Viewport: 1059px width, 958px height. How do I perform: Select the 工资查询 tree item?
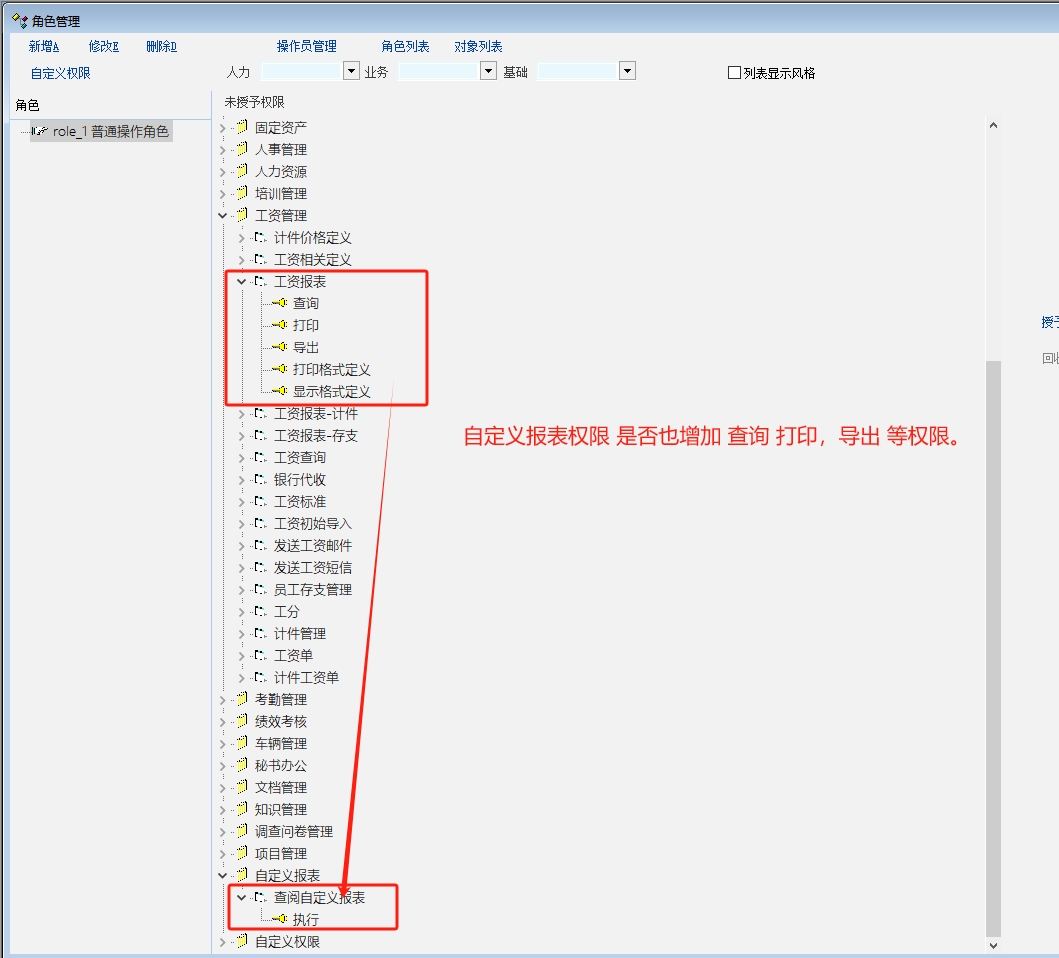point(300,457)
